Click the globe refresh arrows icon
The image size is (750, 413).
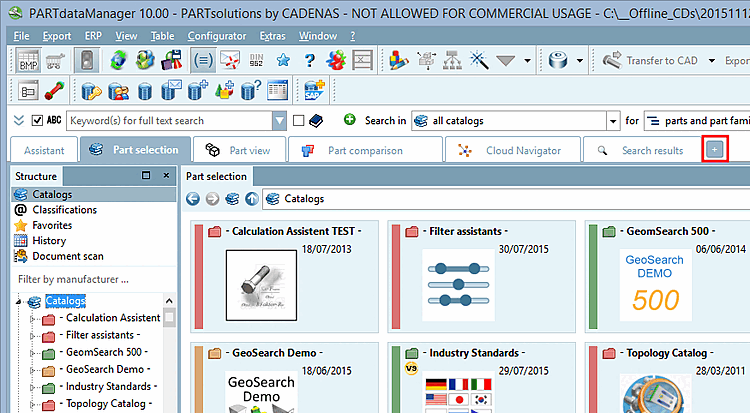(118, 60)
